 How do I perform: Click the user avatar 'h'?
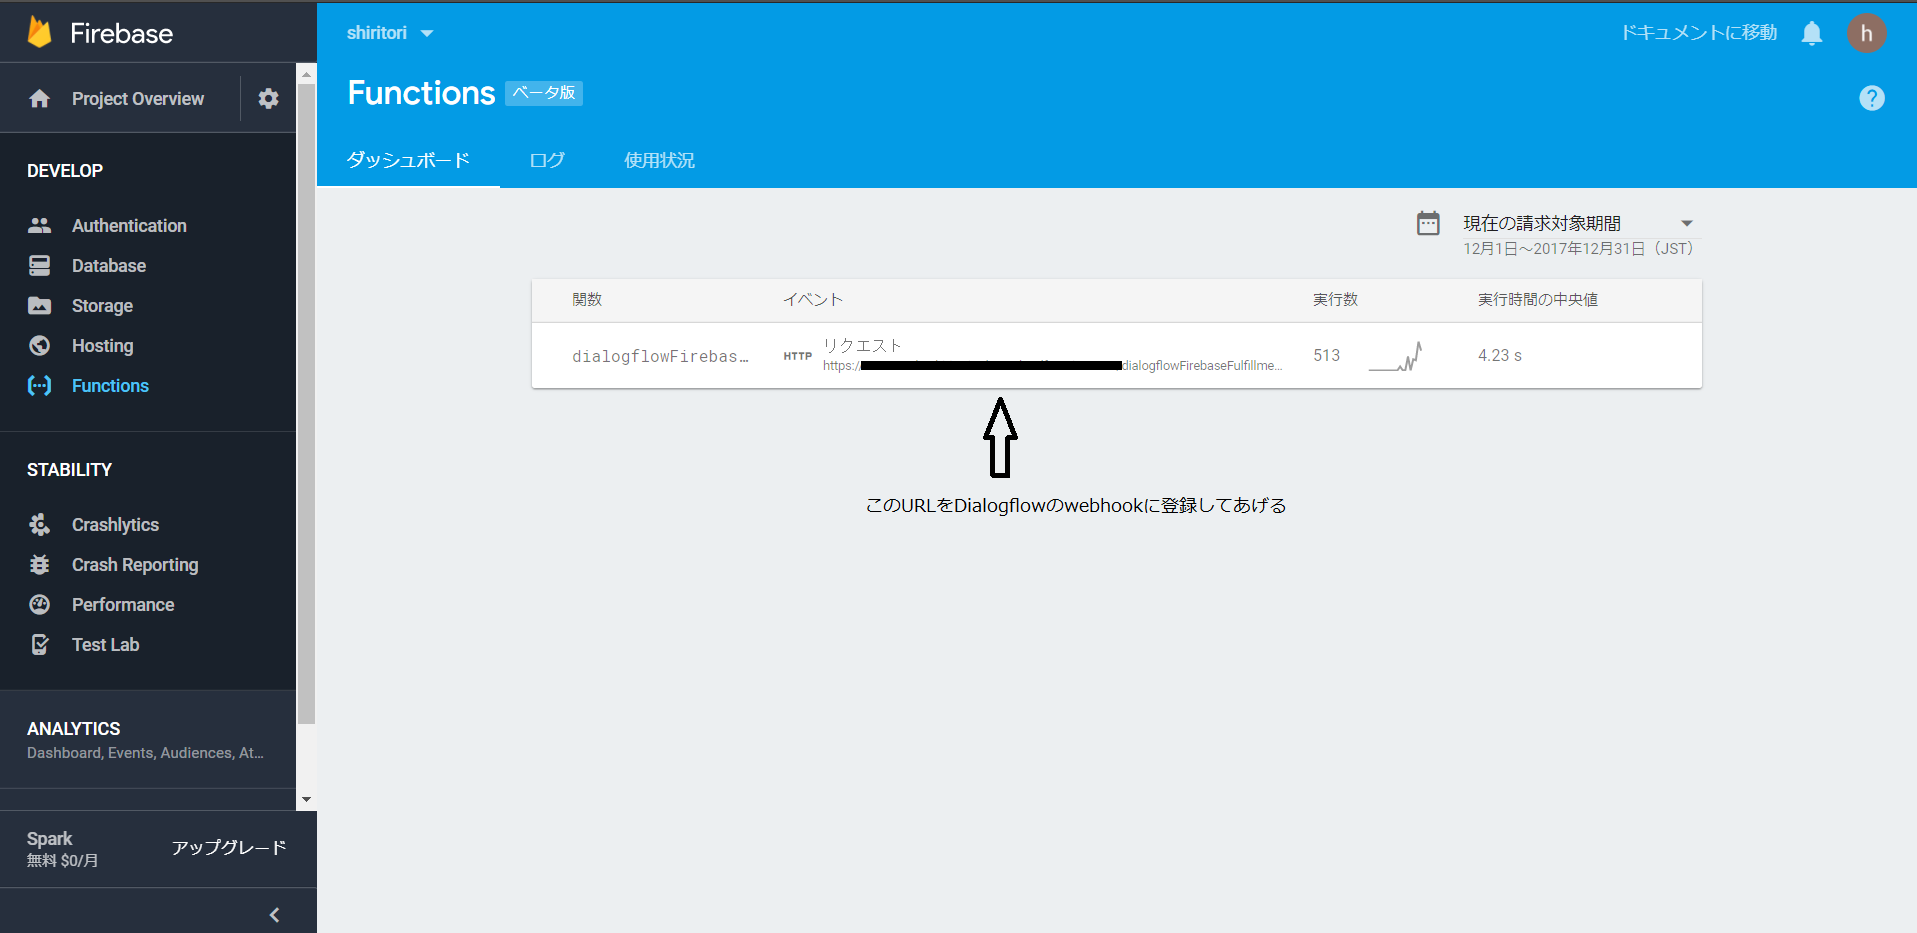[1866, 33]
